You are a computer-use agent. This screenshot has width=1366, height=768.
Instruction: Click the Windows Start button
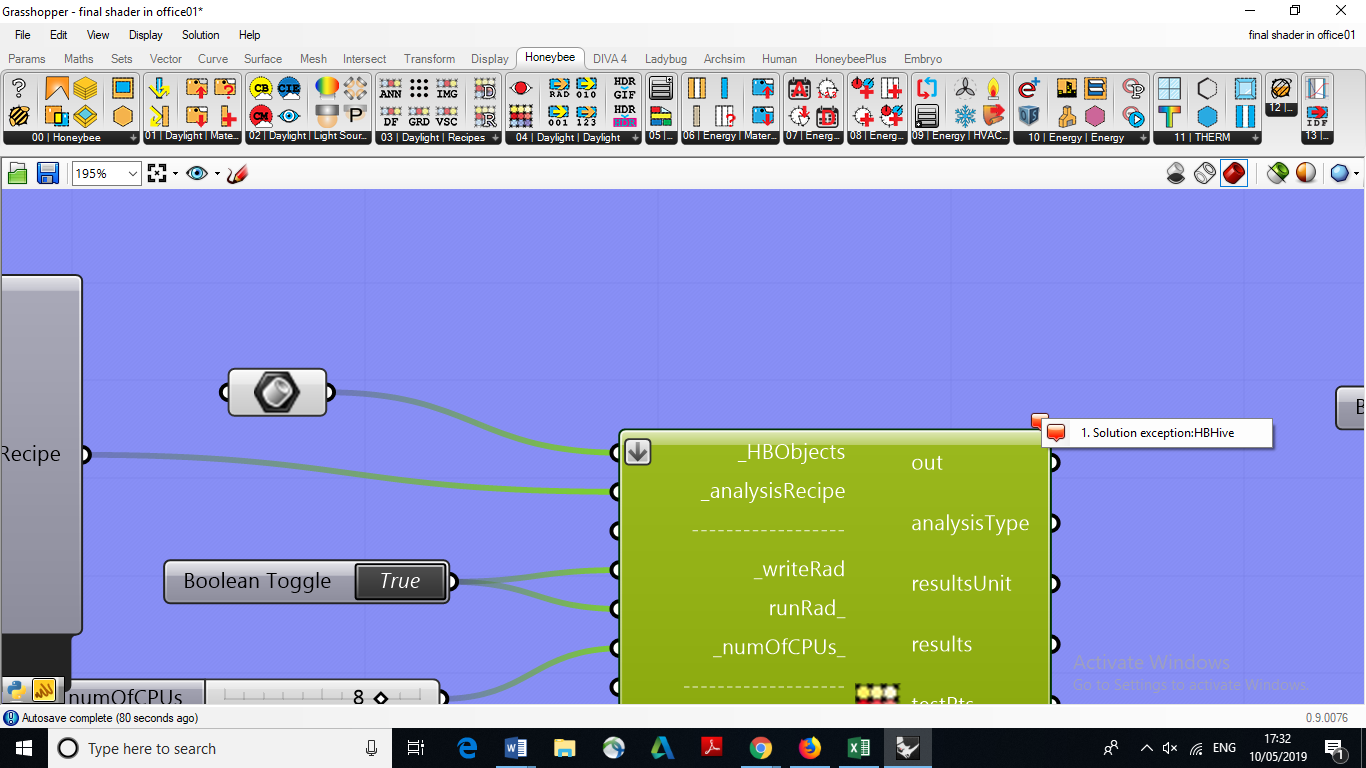click(23, 748)
